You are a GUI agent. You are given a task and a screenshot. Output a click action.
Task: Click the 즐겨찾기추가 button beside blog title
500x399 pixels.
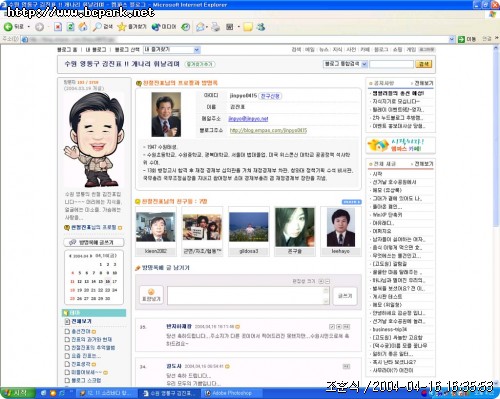pyautogui.click(x=200, y=64)
